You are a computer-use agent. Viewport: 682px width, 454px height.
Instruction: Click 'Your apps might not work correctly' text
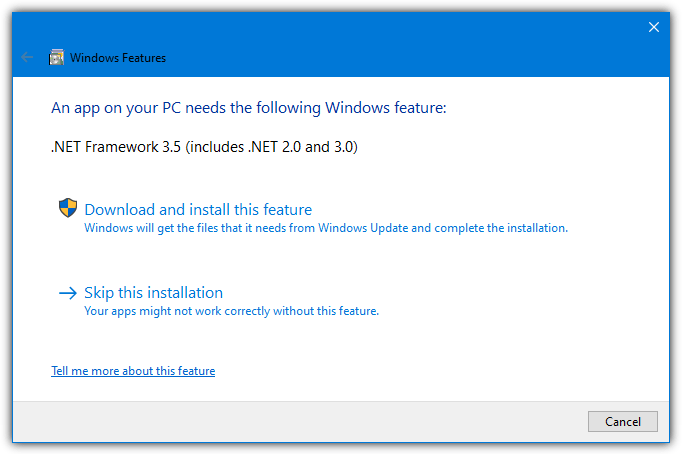coord(231,311)
